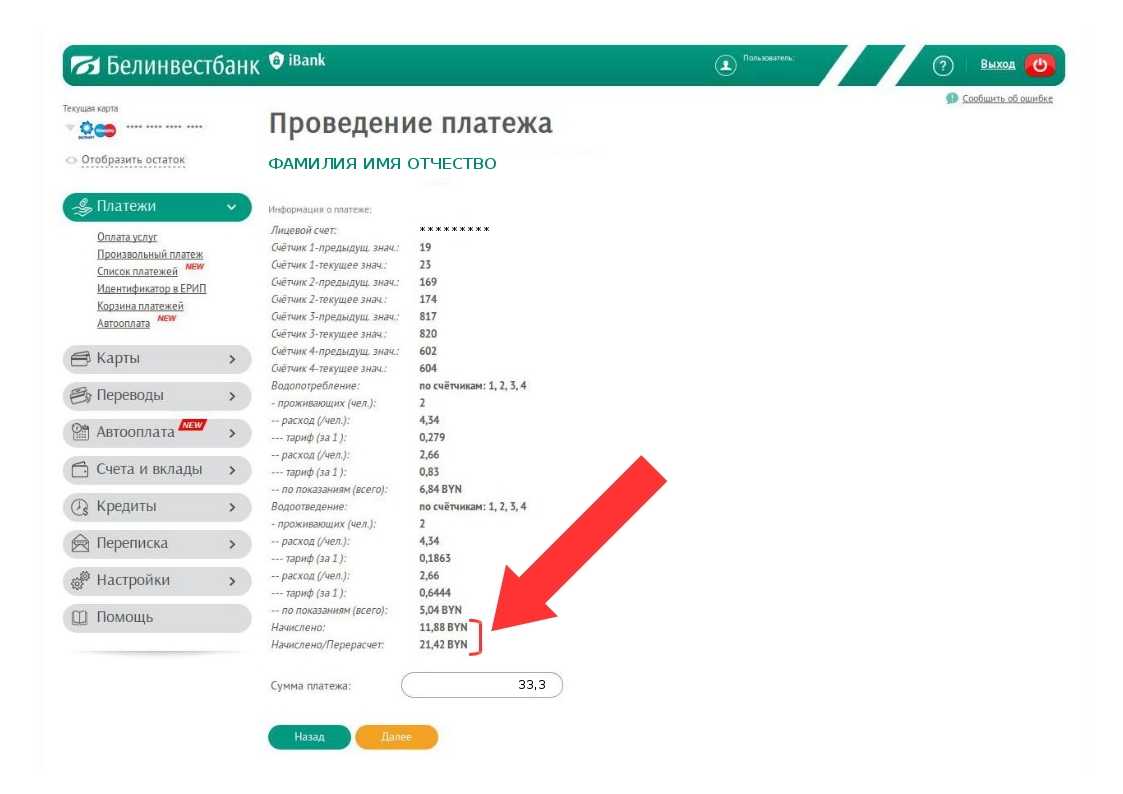1123x794 pixels.
Task: Open Корзина платежей menu item
Action: pos(140,306)
